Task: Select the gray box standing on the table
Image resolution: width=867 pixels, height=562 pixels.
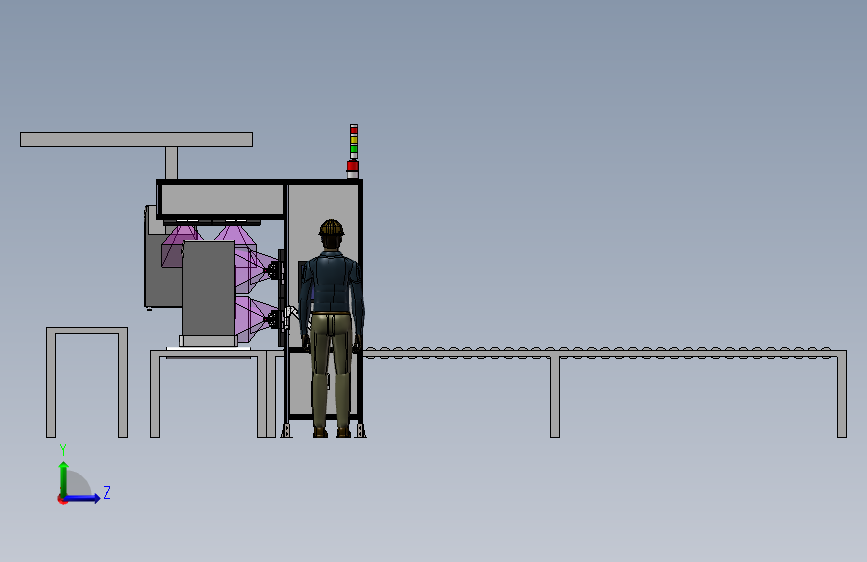Action: coord(208,289)
